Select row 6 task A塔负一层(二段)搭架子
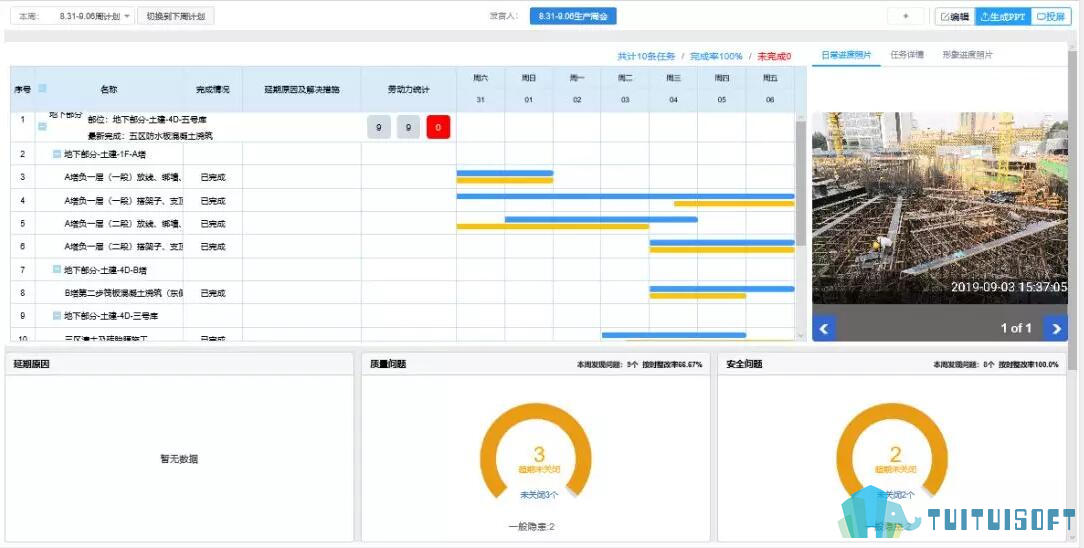Viewport: 1084px width, 548px height. pyautogui.click(x=124, y=247)
